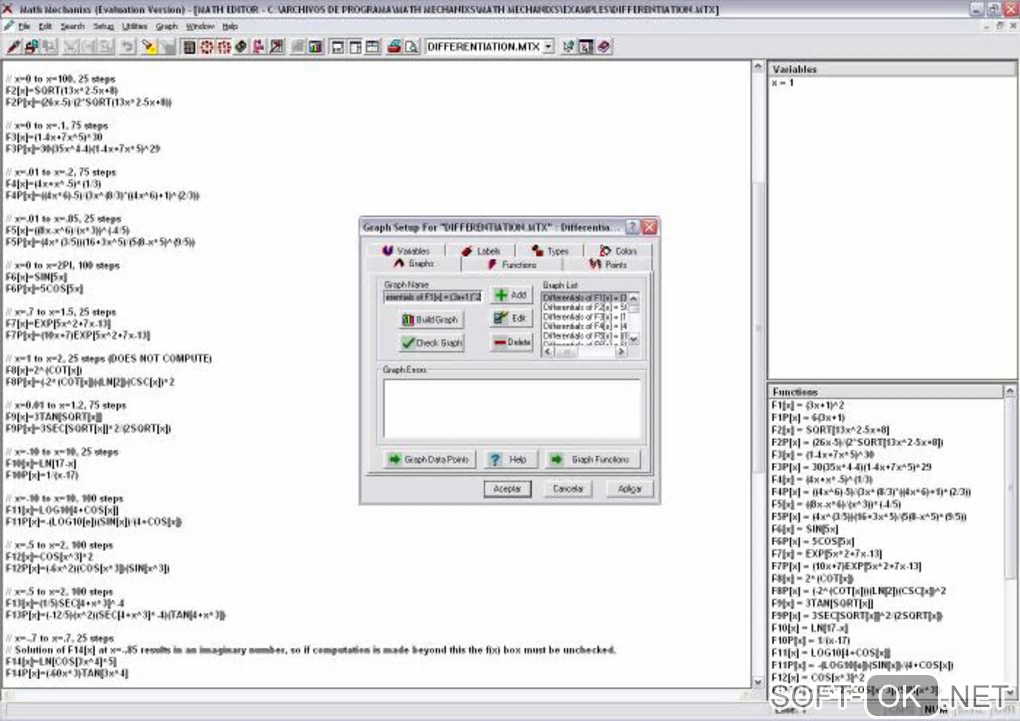Click the Graph Functions button
The height and width of the screenshot is (721, 1020).
pos(592,459)
